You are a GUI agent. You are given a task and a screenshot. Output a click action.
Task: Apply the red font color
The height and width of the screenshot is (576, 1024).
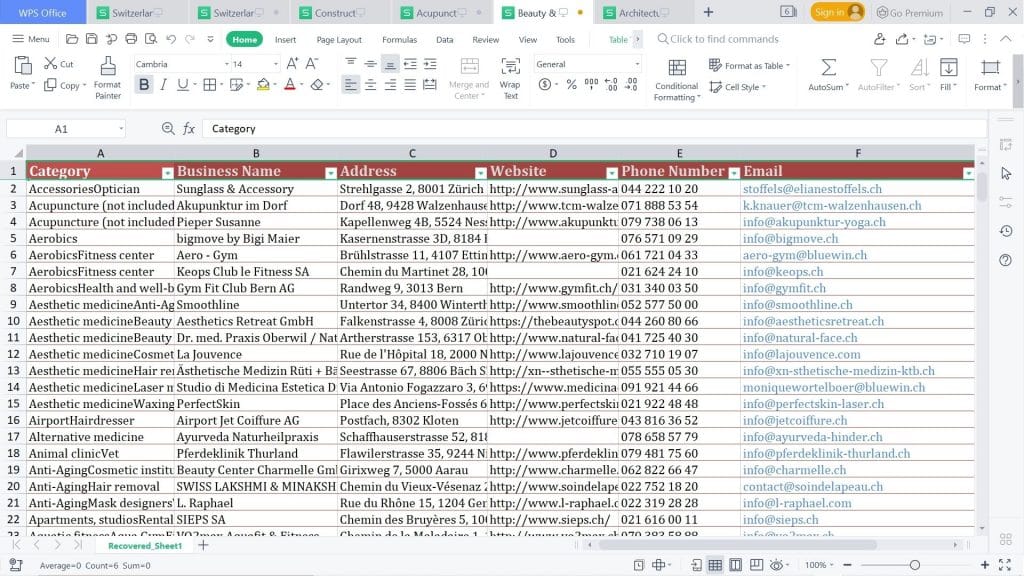(290, 84)
